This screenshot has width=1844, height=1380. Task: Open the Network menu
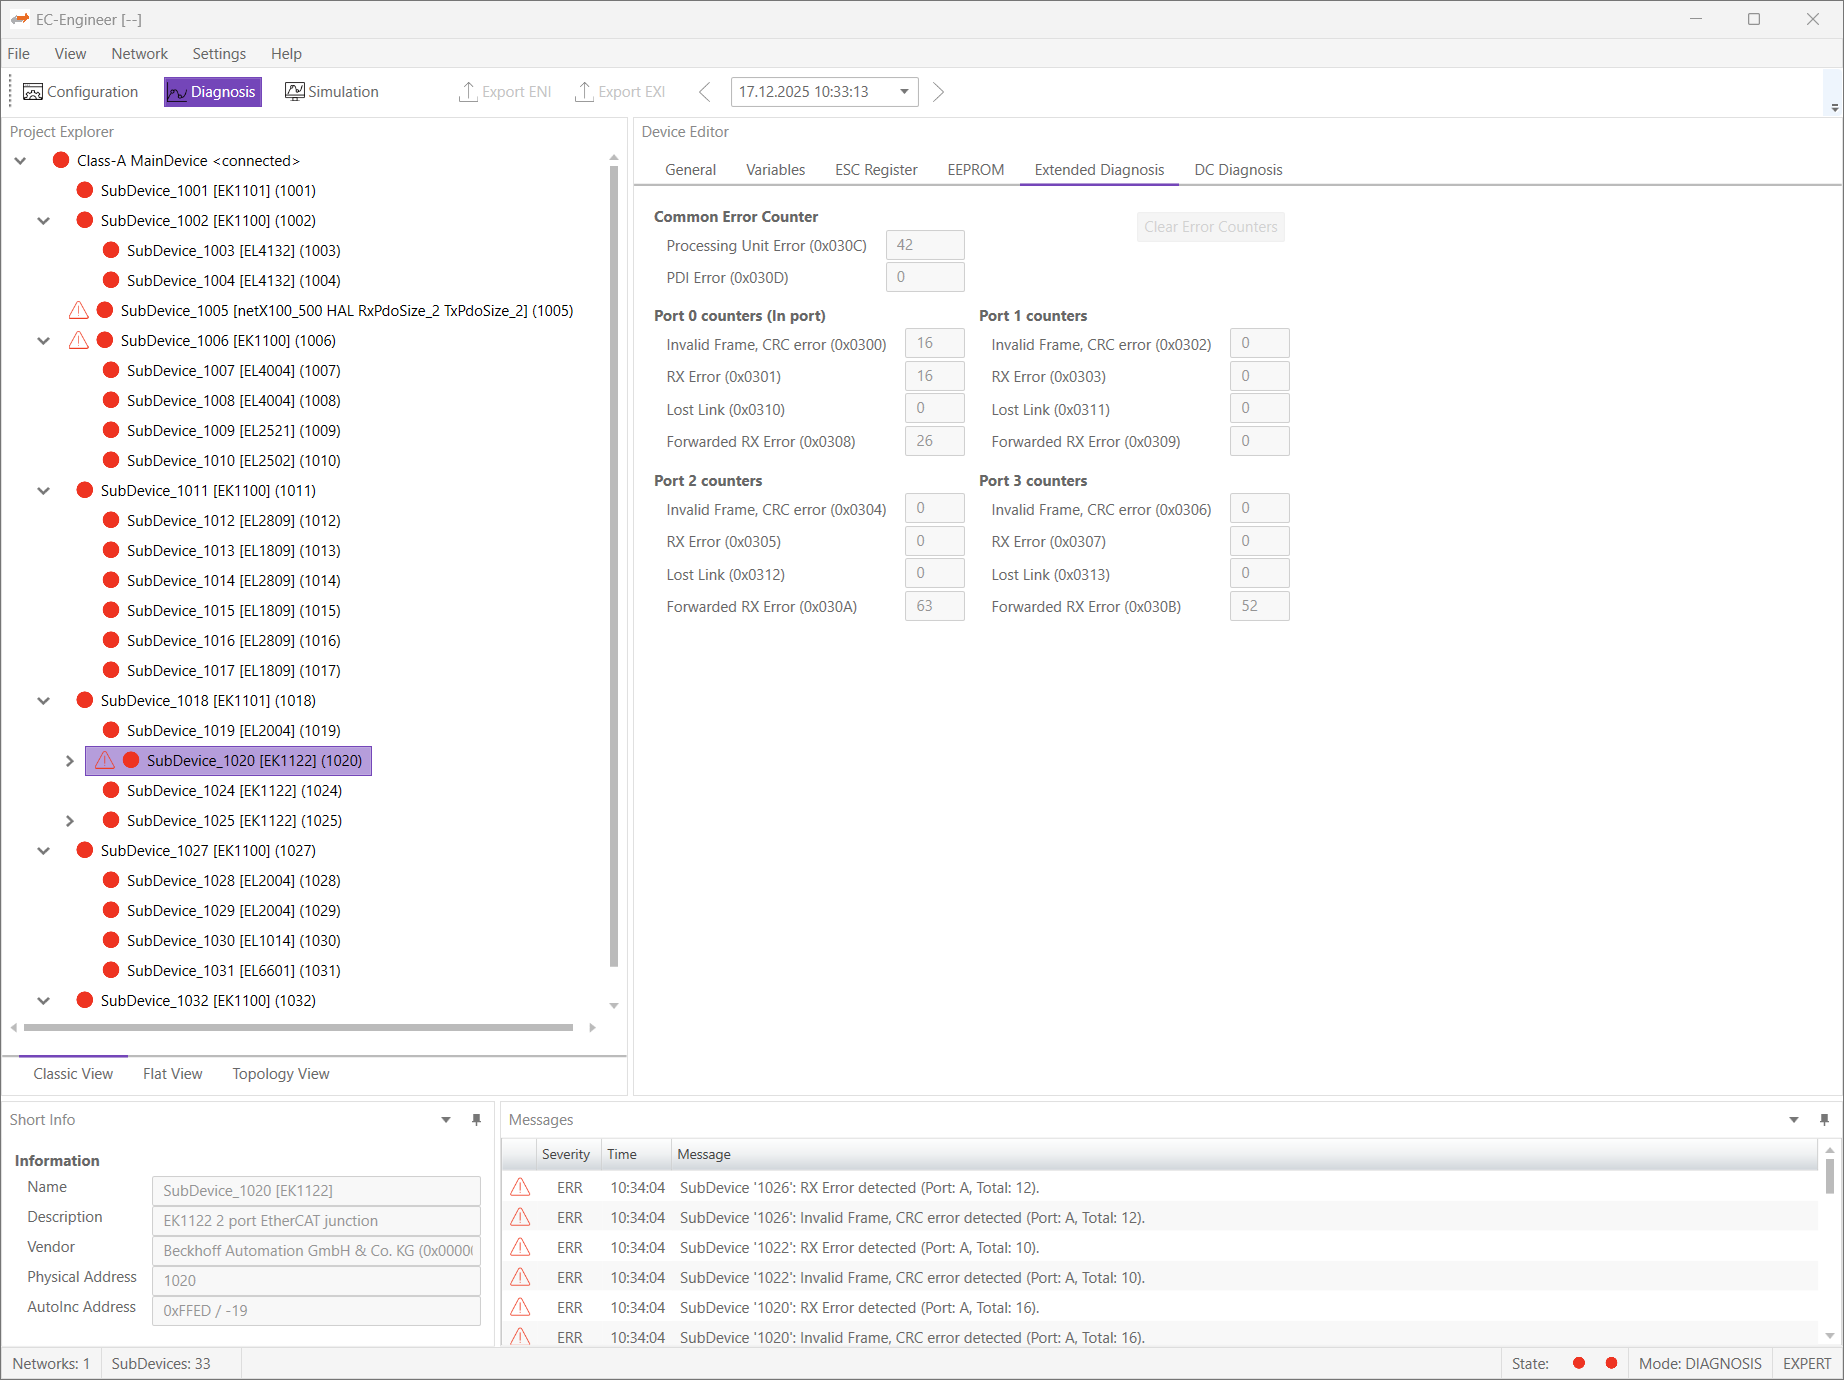tap(139, 53)
